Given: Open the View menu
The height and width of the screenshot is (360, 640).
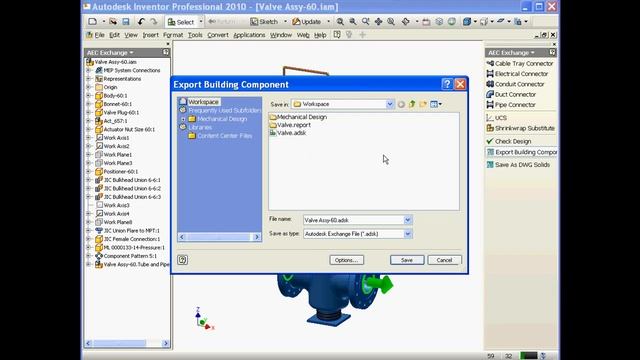Looking at the screenshot, I should (131, 35).
